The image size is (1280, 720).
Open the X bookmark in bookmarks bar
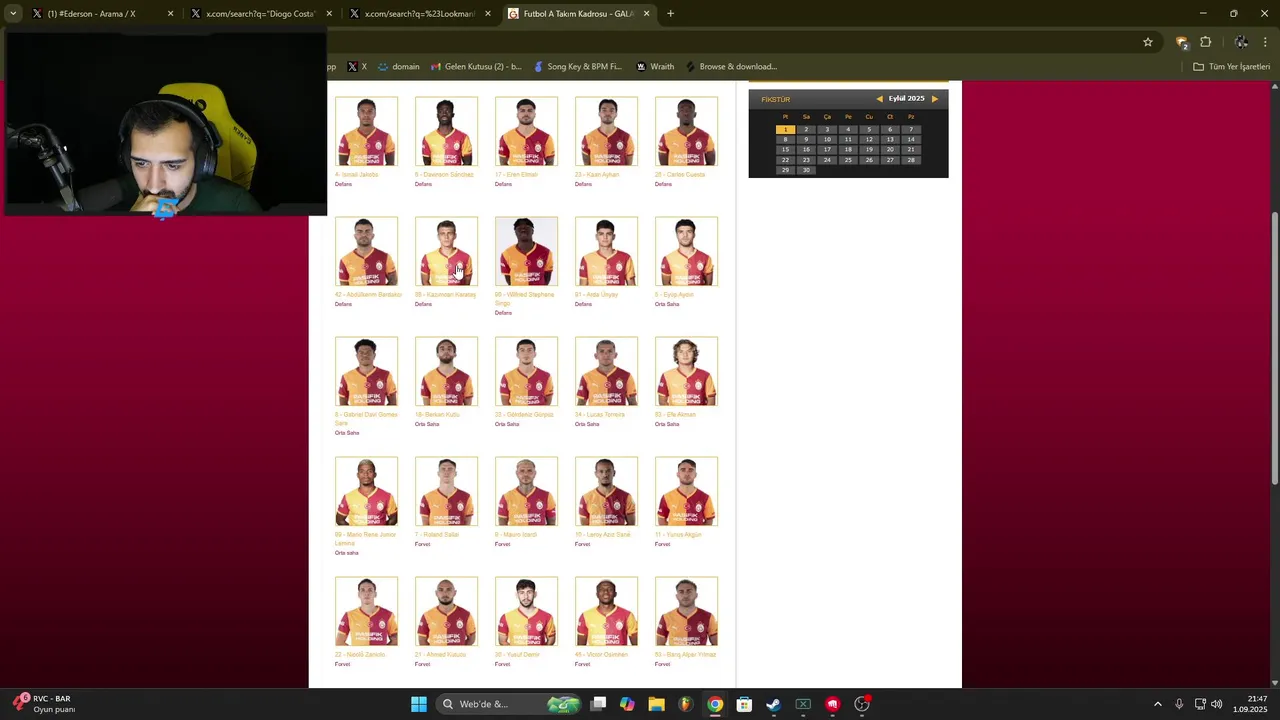point(357,67)
